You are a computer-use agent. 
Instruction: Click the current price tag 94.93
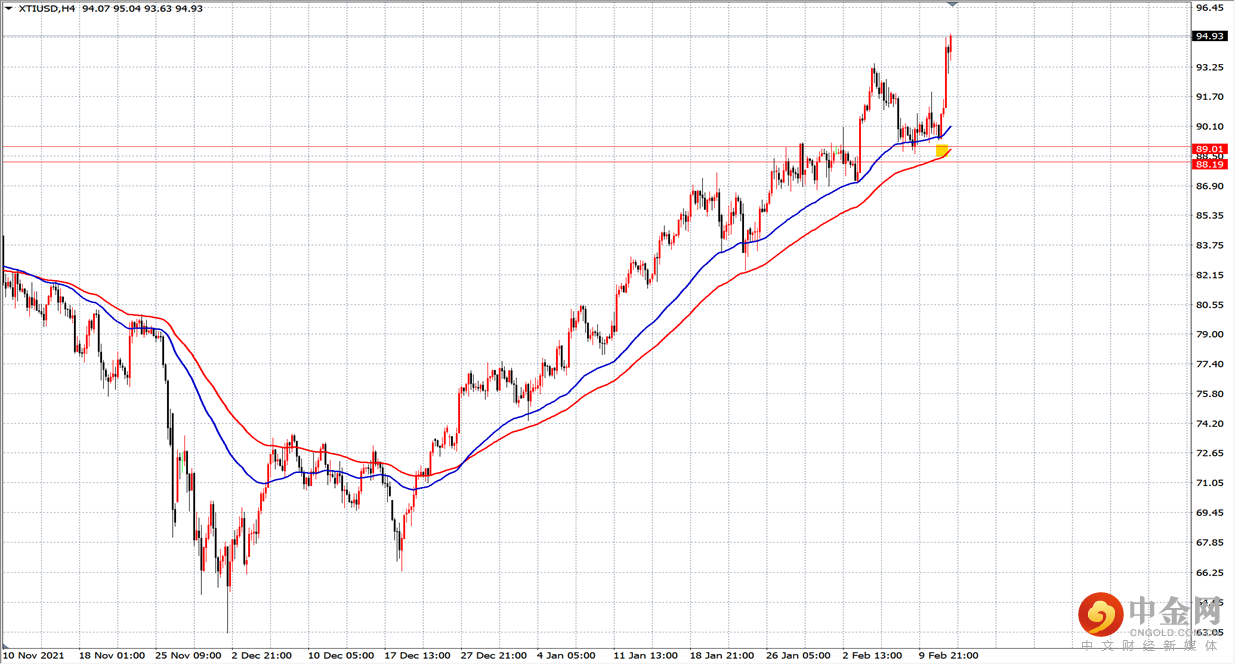1210,37
